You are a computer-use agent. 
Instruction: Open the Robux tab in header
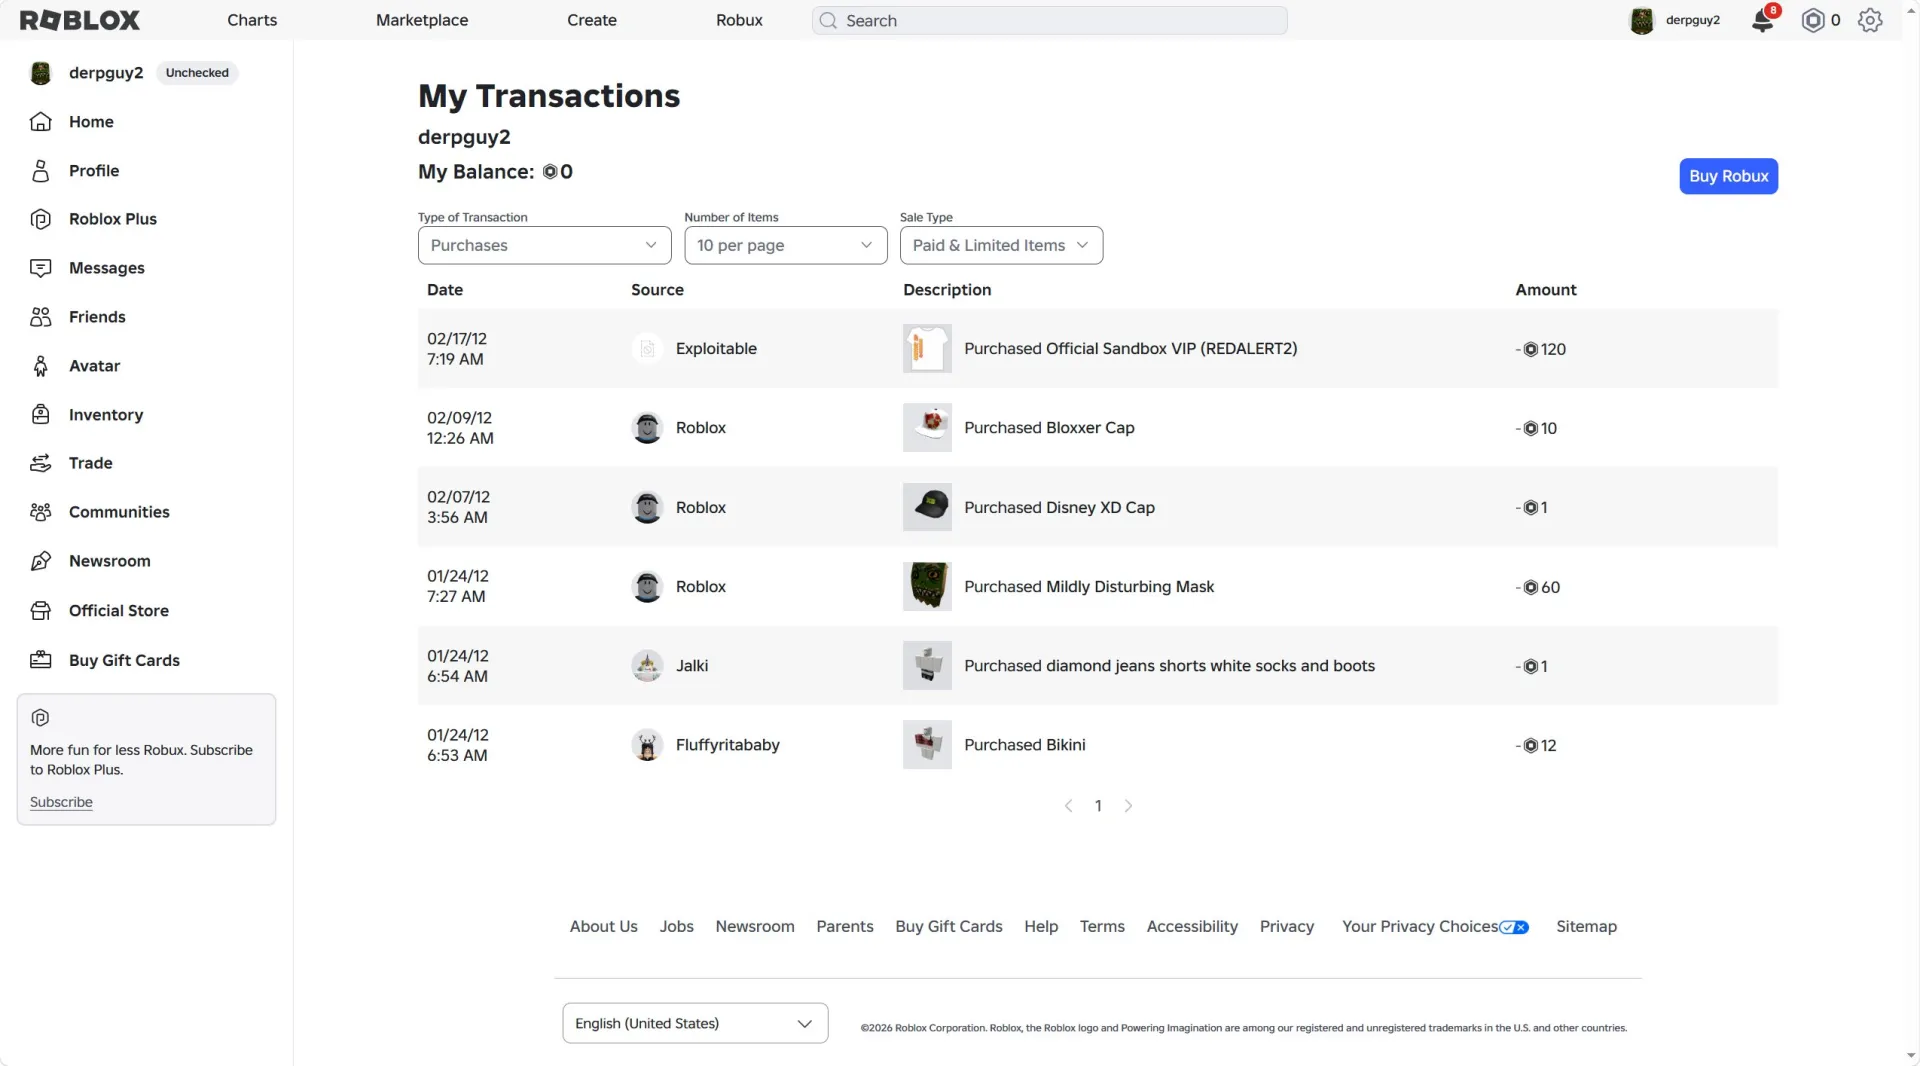click(x=739, y=20)
